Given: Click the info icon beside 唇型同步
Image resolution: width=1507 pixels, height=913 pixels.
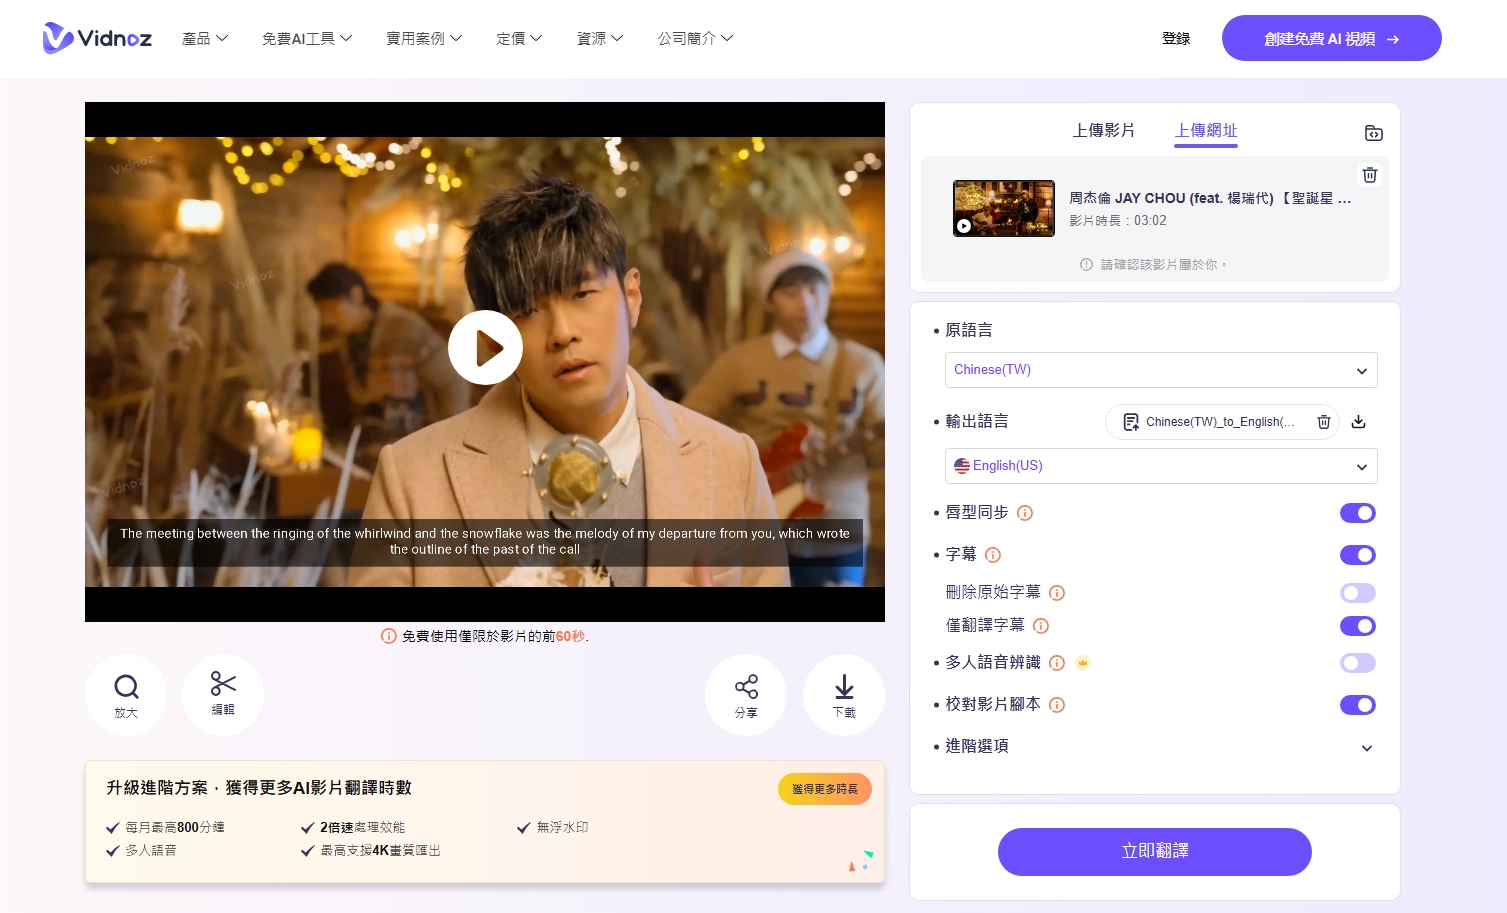Looking at the screenshot, I should (x=1024, y=513).
